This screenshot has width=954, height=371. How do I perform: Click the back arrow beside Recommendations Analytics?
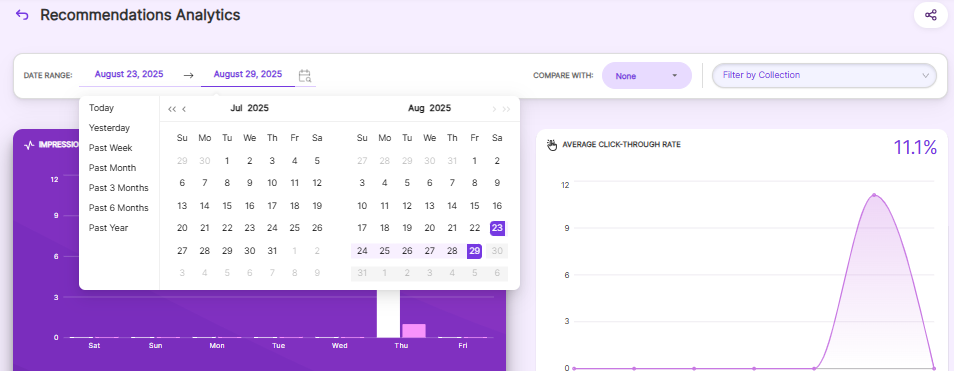(22, 15)
